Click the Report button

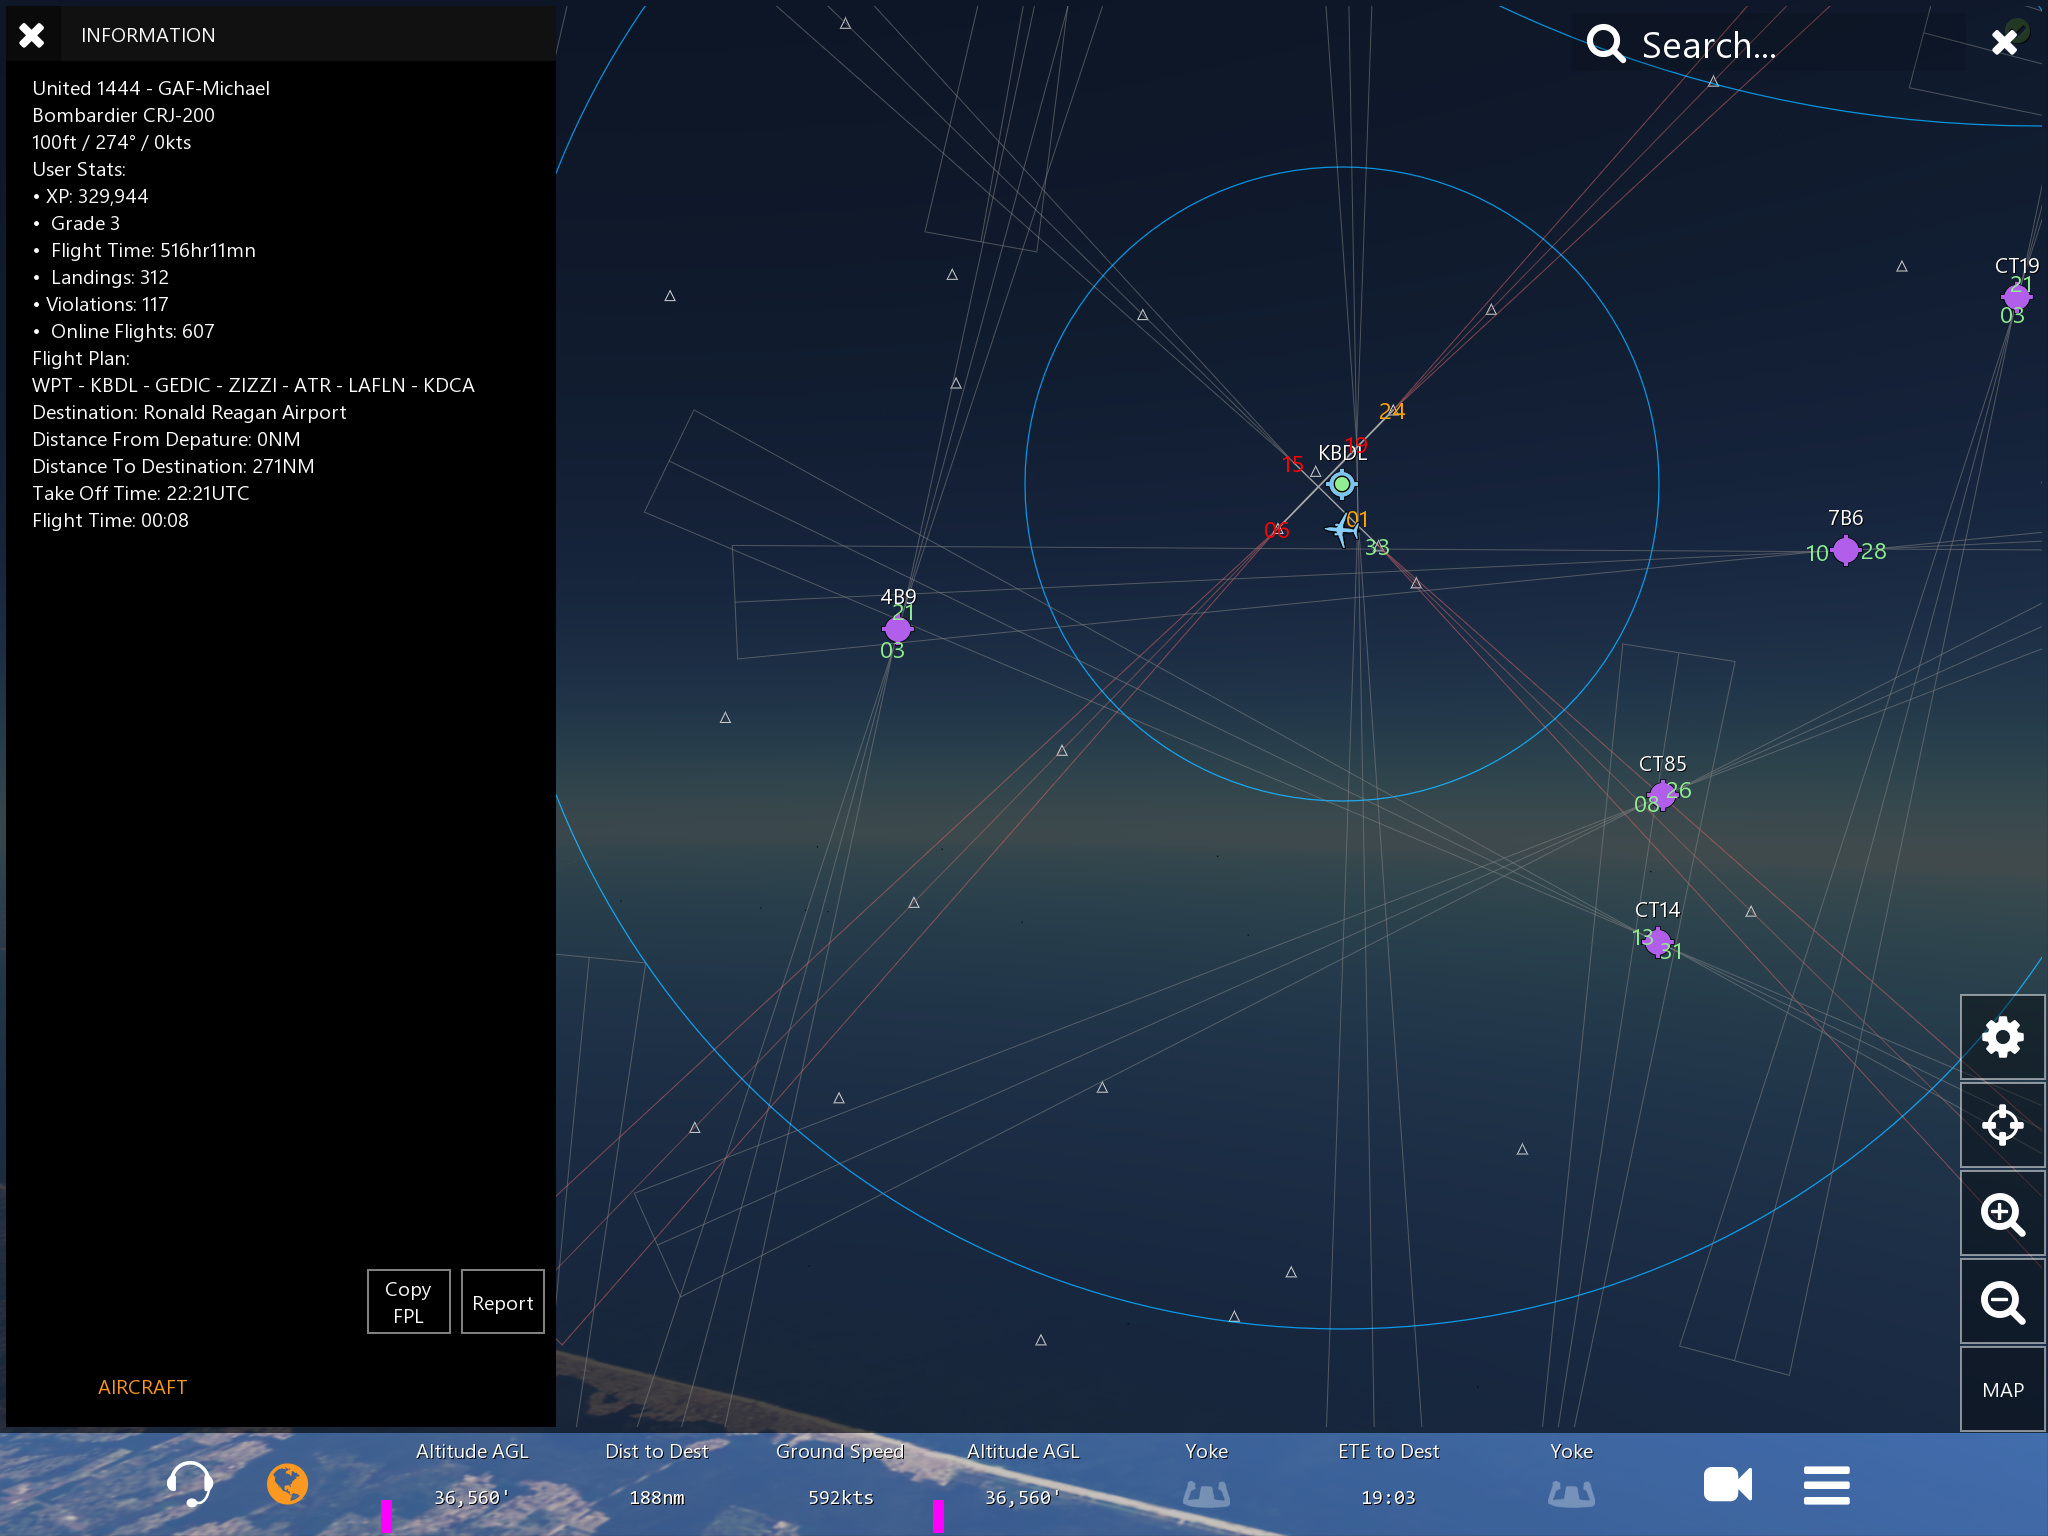502,1302
